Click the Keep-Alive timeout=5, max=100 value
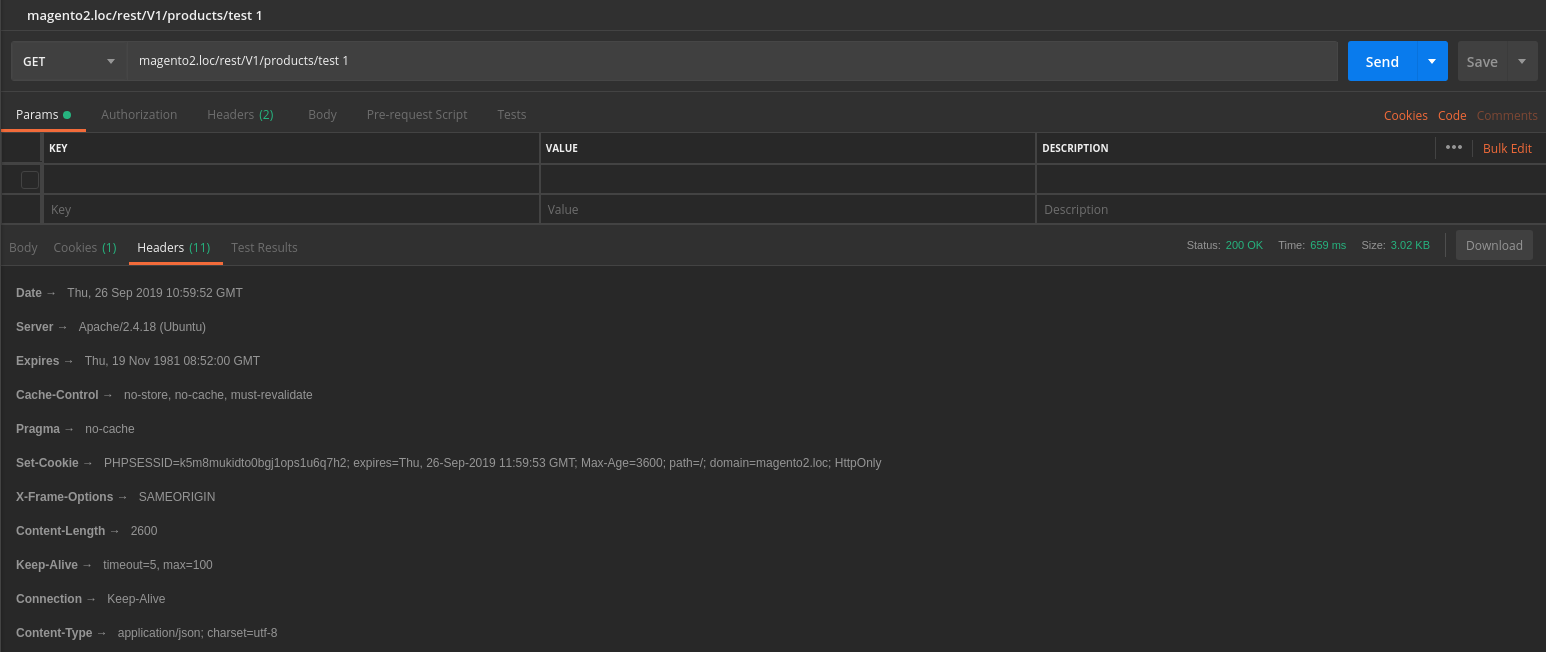The height and width of the screenshot is (652, 1546). tap(158, 565)
